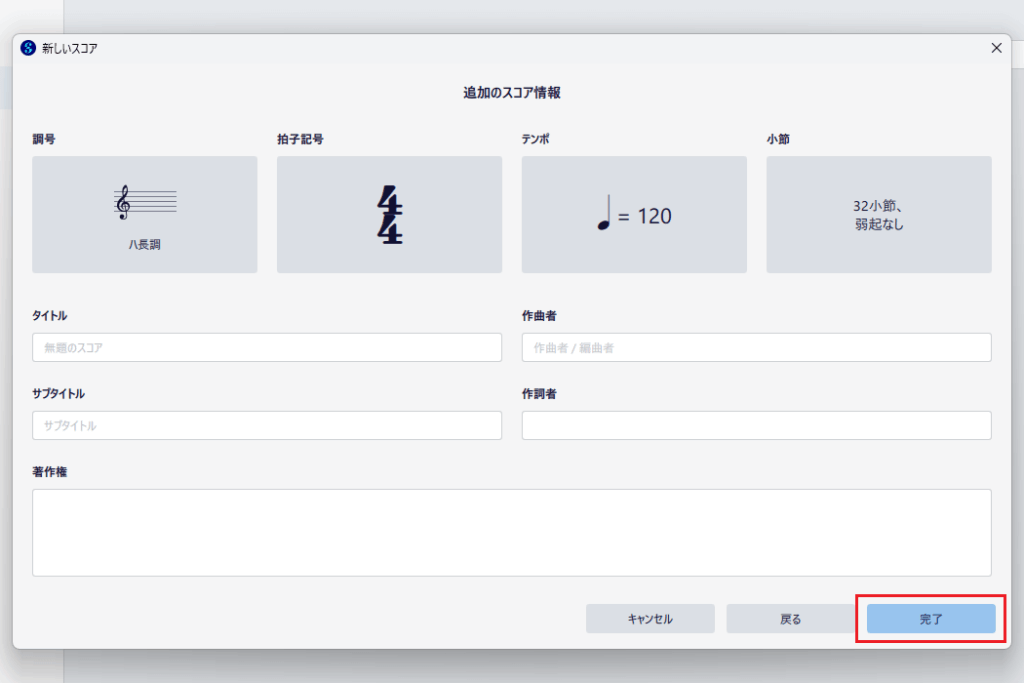Viewport: 1024px width, 683px height.
Task: Focus the 作詞者 lyricist input field
Action: click(x=756, y=426)
